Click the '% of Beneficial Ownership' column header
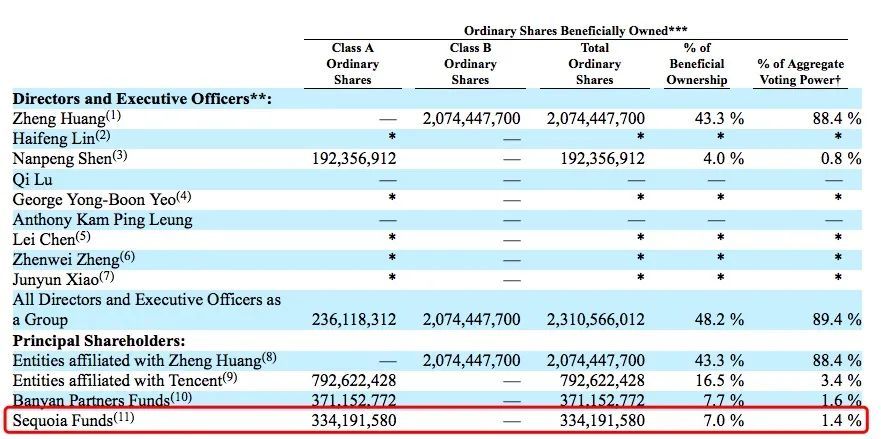The height and width of the screenshot is (439, 881). pyautogui.click(x=697, y=64)
